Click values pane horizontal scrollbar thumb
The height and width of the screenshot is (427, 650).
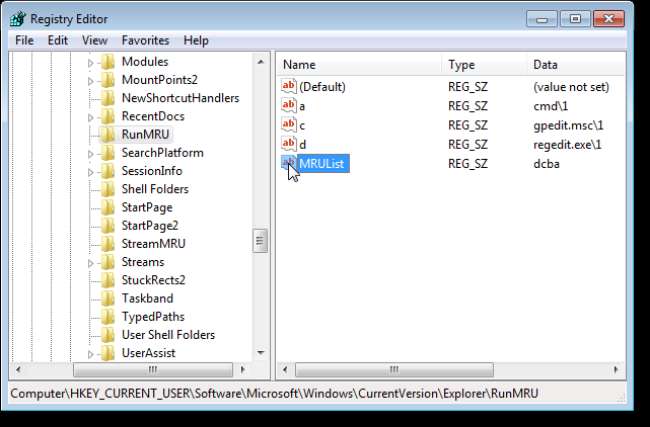point(394,369)
